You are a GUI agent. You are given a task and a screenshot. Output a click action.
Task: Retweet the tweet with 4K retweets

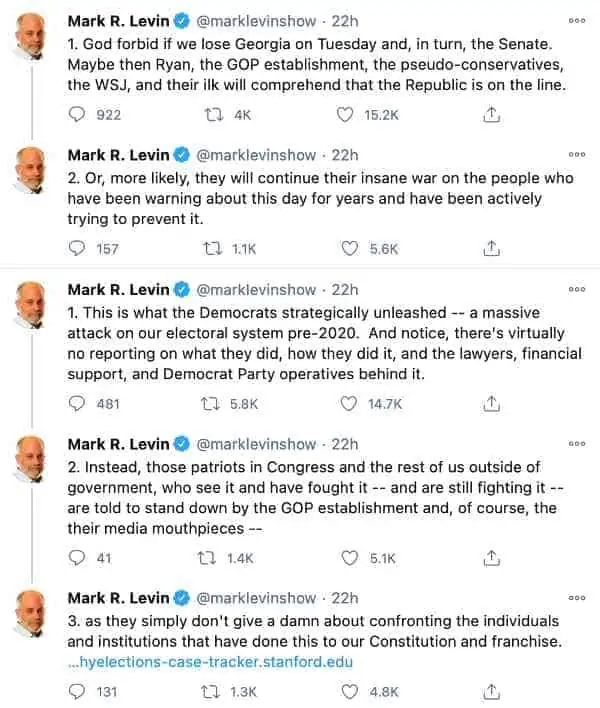(214, 115)
